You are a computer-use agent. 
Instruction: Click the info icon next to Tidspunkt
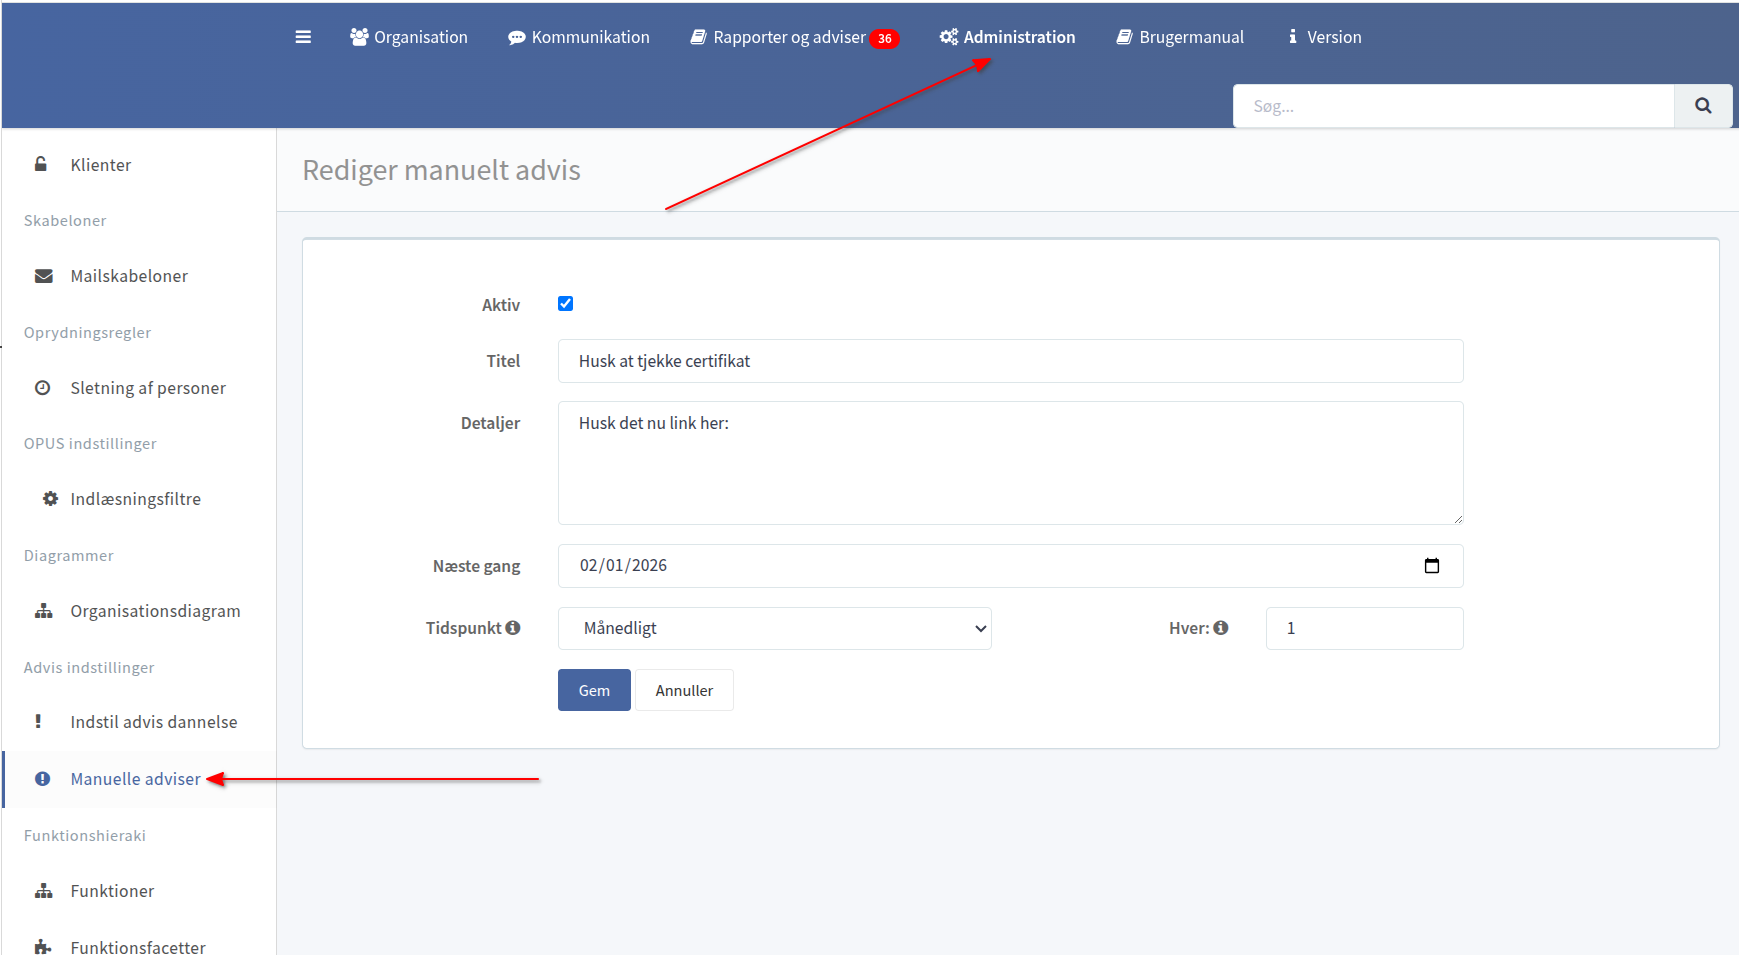click(x=513, y=628)
